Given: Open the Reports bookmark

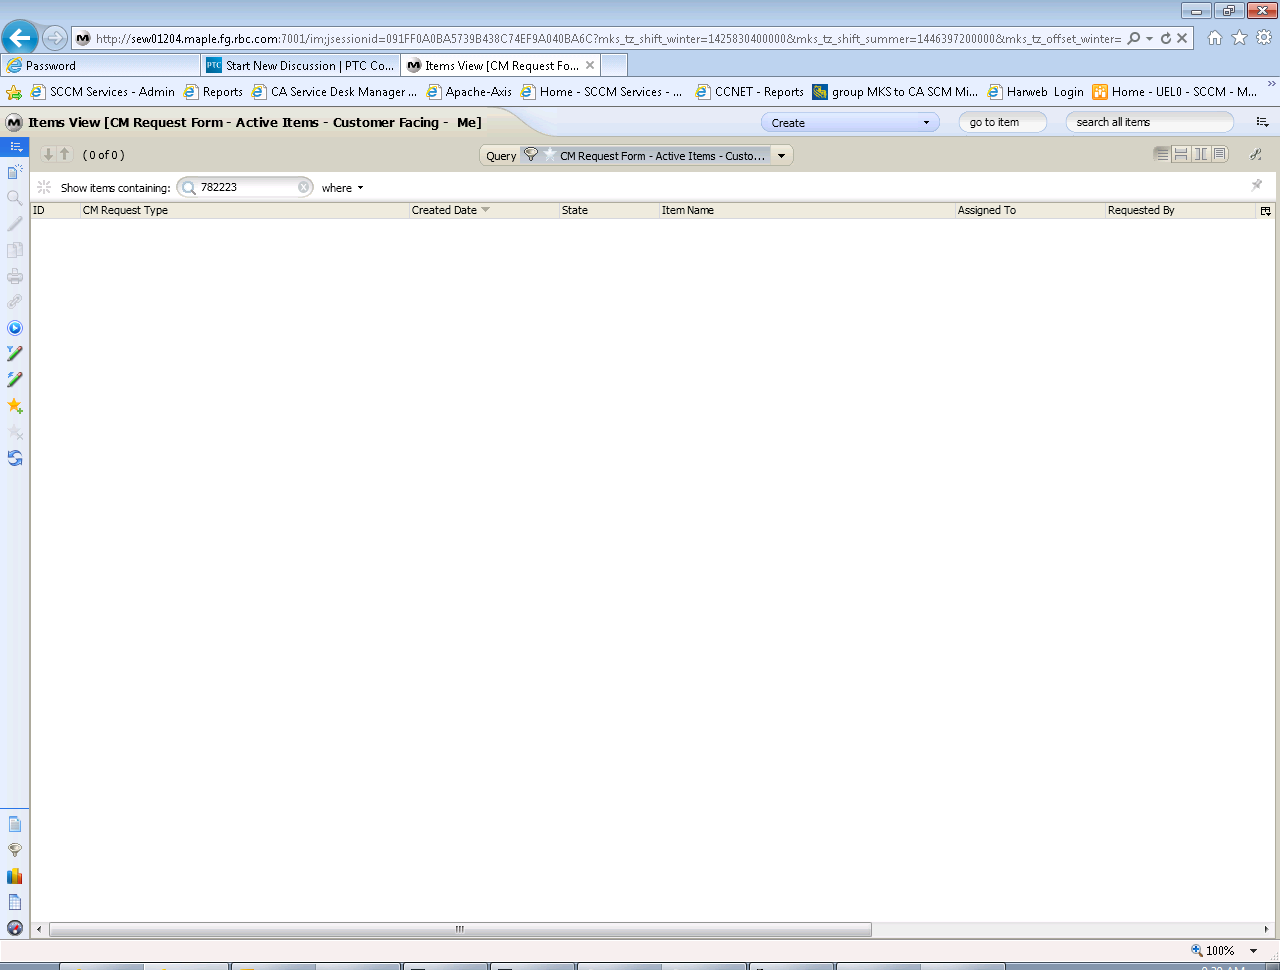Looking at the screenshot, I should point(213,91).
